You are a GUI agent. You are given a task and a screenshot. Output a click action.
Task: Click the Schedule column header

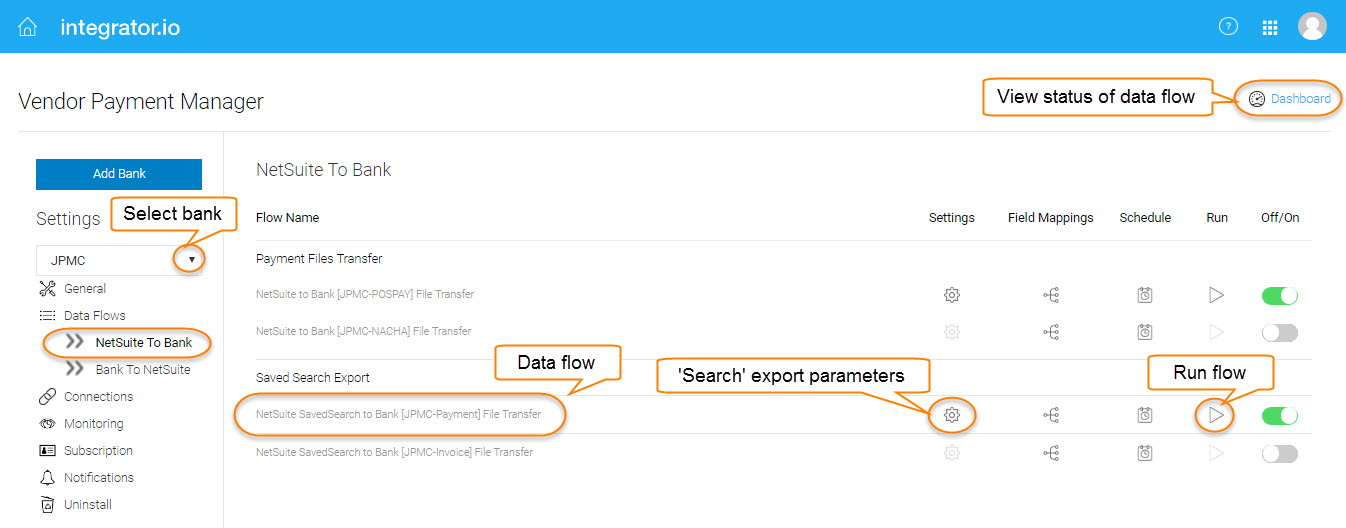pyautogui.click(x=1145, y=218)
